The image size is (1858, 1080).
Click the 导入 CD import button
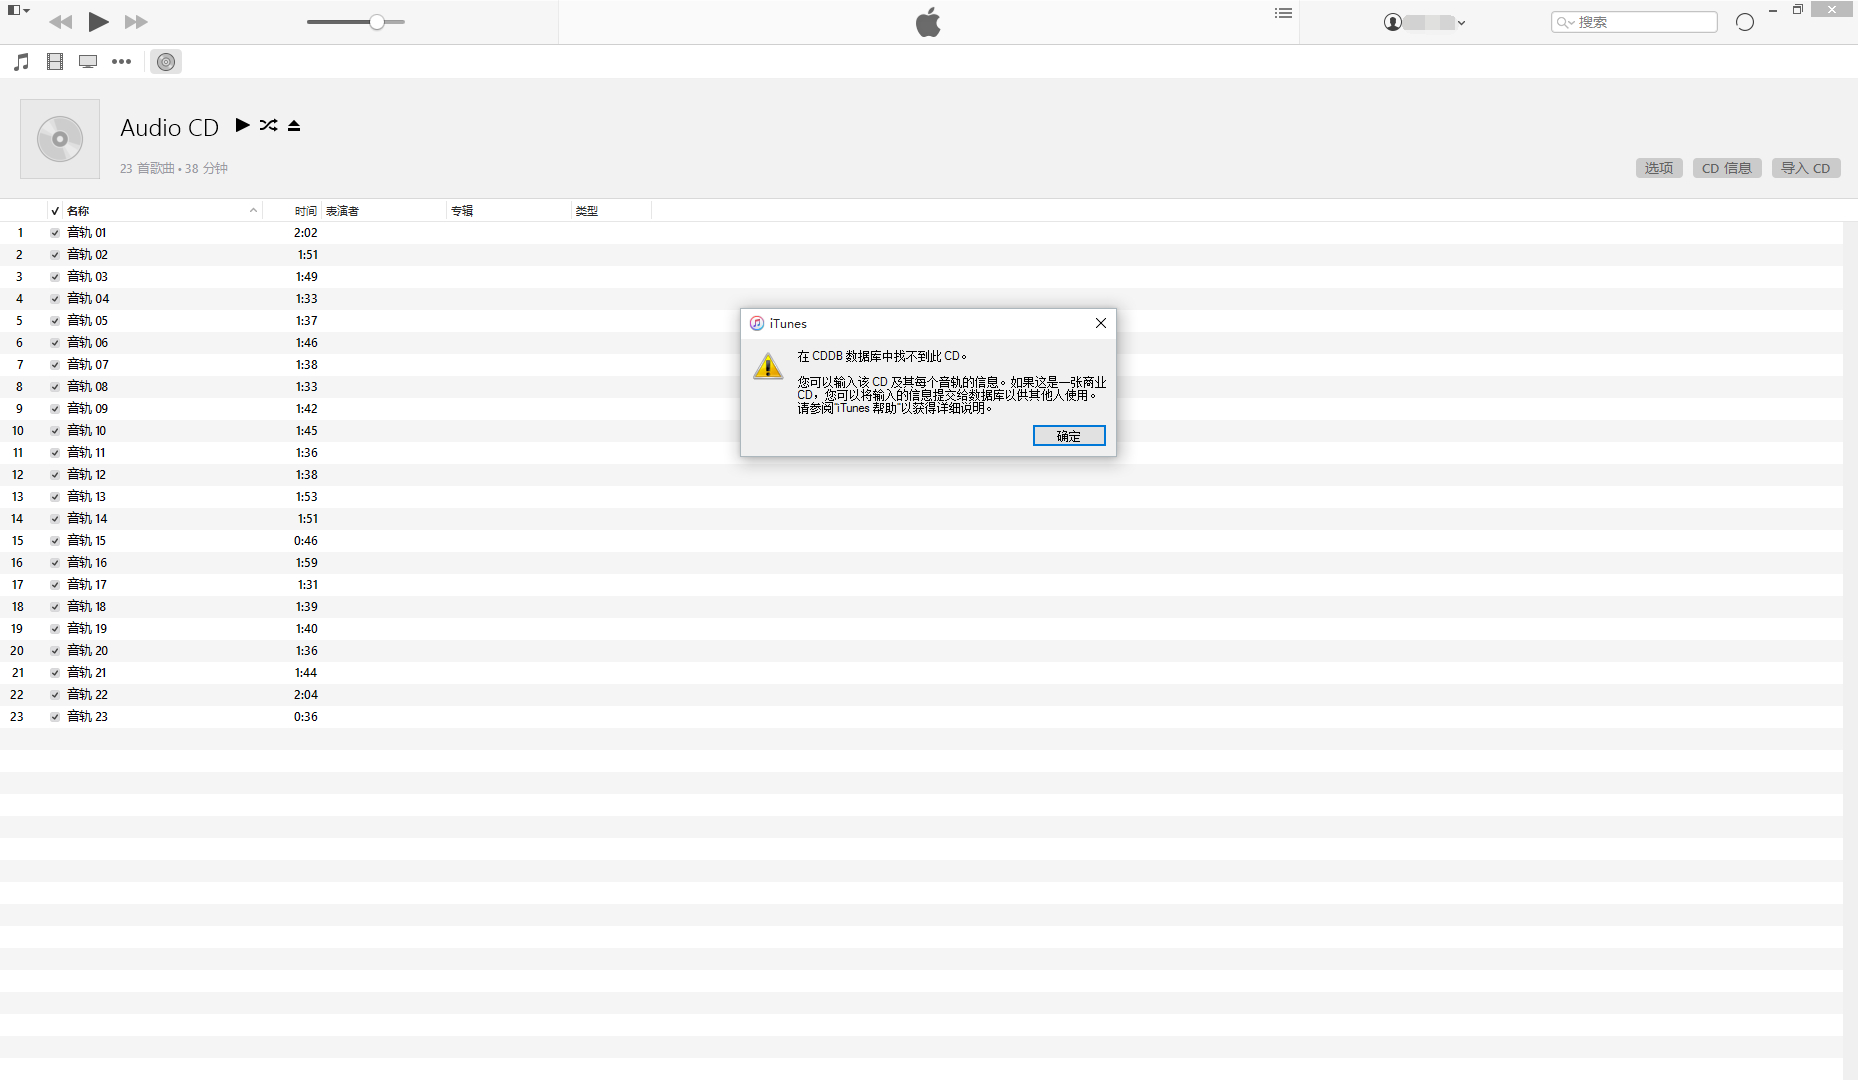pos(1806,168)
